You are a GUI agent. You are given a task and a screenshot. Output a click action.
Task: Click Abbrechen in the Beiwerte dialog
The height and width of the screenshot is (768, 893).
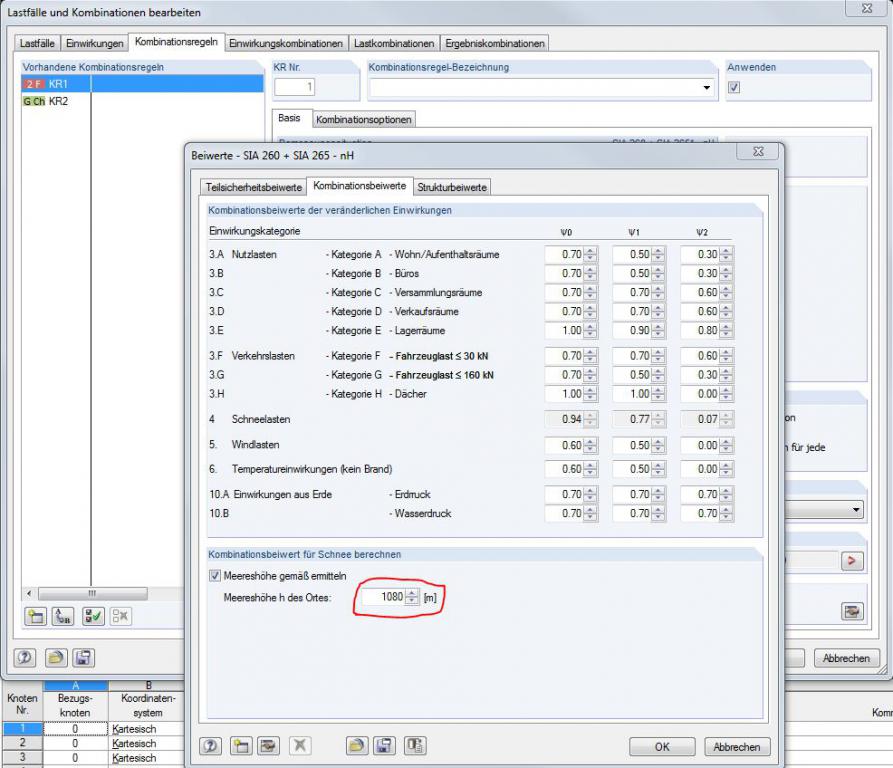click(737, 746)
